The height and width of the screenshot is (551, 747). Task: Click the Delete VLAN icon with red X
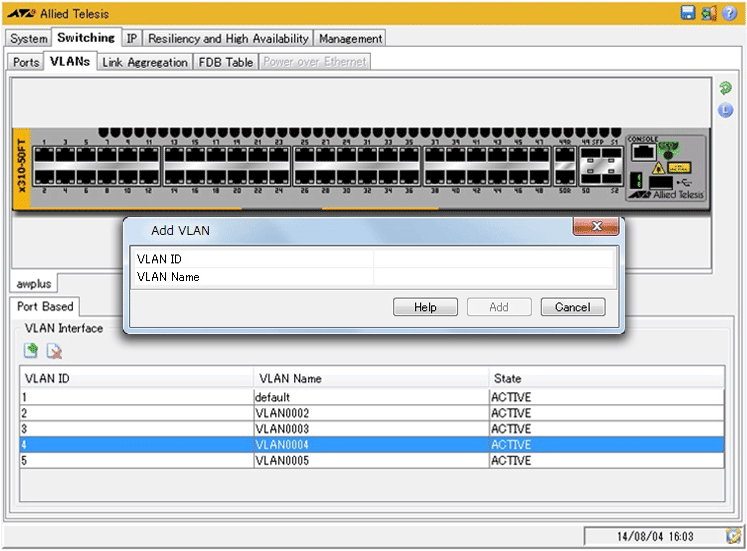(x=54, y=351)
